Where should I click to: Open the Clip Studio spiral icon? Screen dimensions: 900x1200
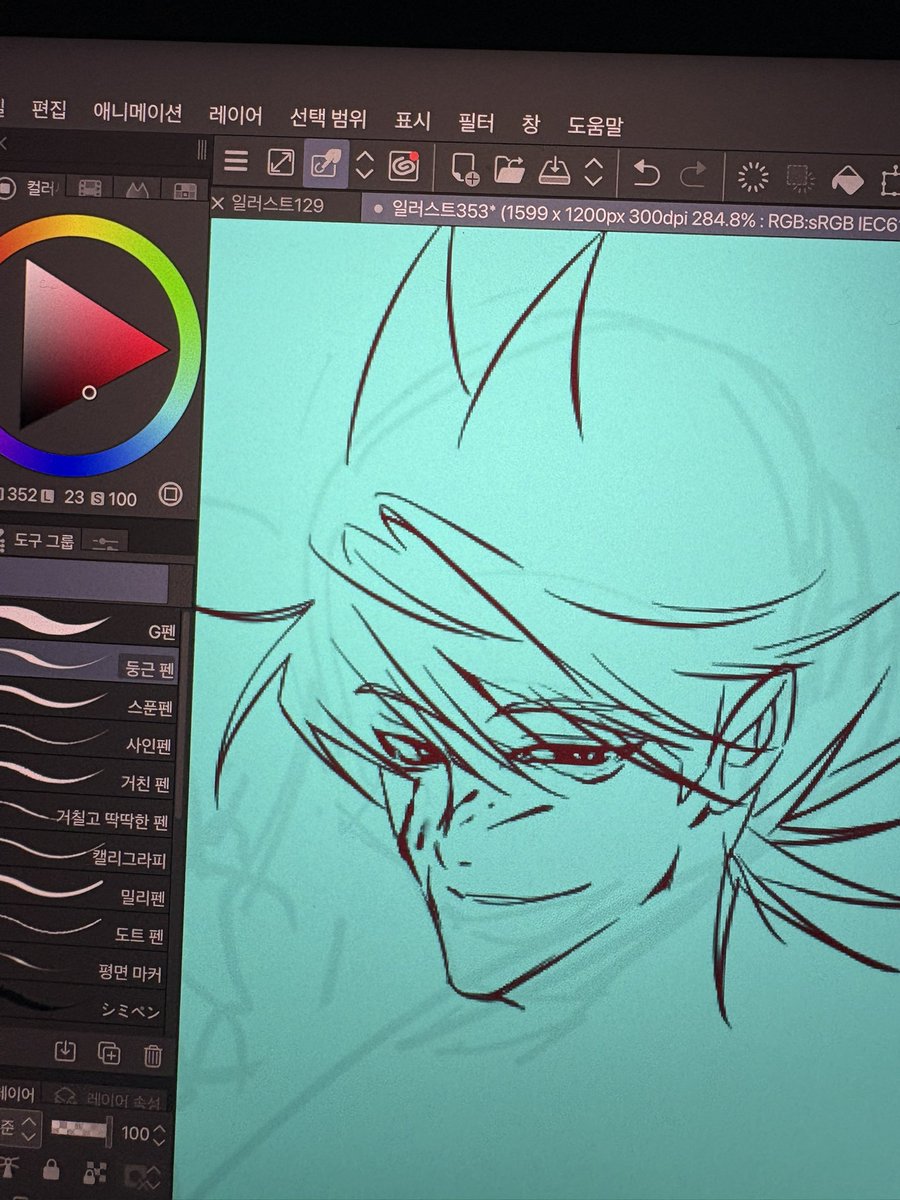(x=404, y=166)
